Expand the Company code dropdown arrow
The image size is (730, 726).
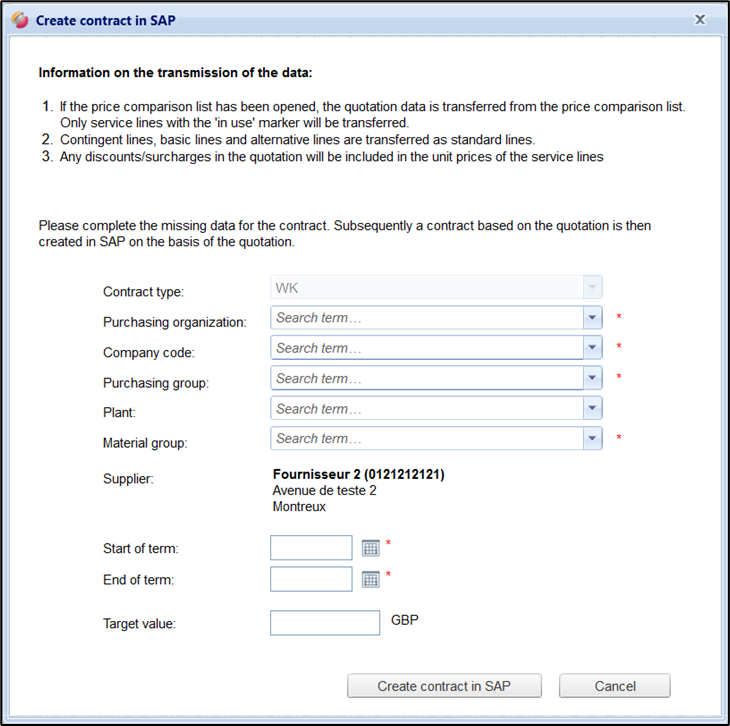pos(593,348)
